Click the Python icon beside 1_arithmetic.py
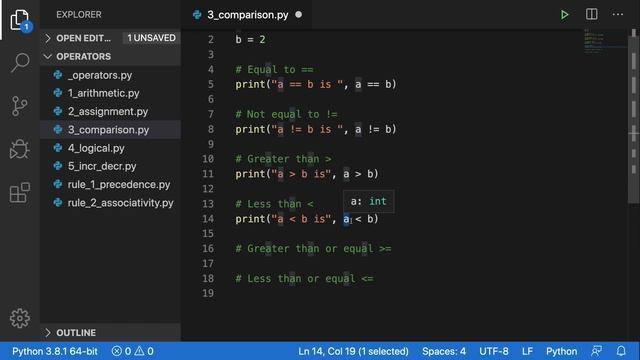 point(58,93)
